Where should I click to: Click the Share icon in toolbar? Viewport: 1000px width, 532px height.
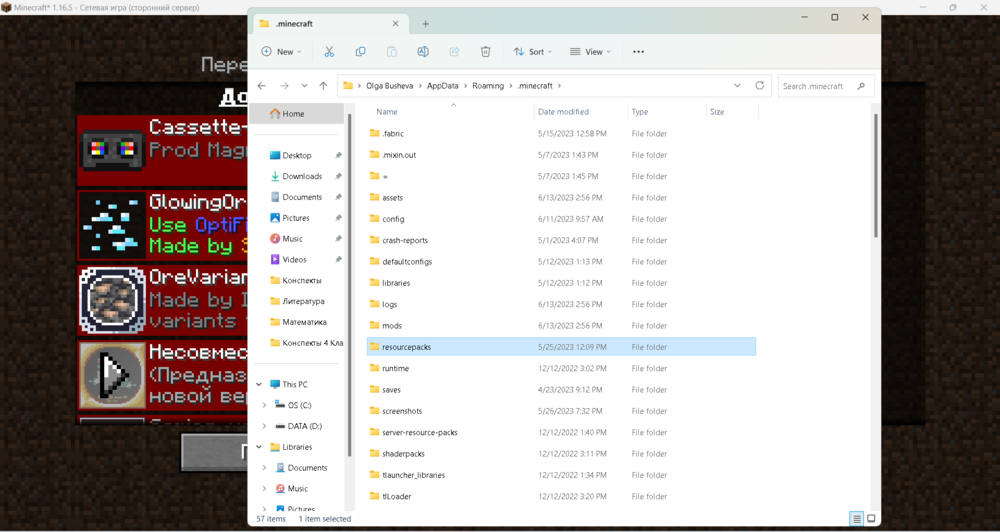coord(454,52)
